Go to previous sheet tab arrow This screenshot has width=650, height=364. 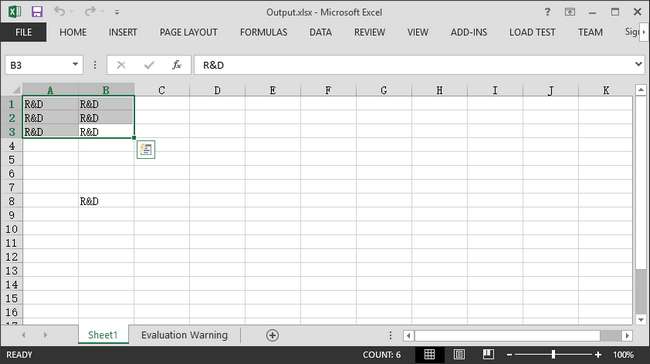(x=24, y=335)
